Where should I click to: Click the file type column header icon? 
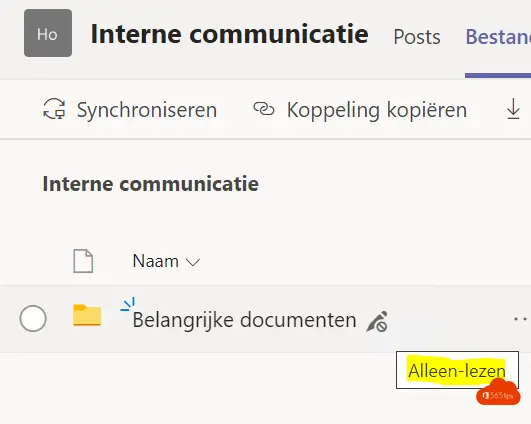(83, 261)
